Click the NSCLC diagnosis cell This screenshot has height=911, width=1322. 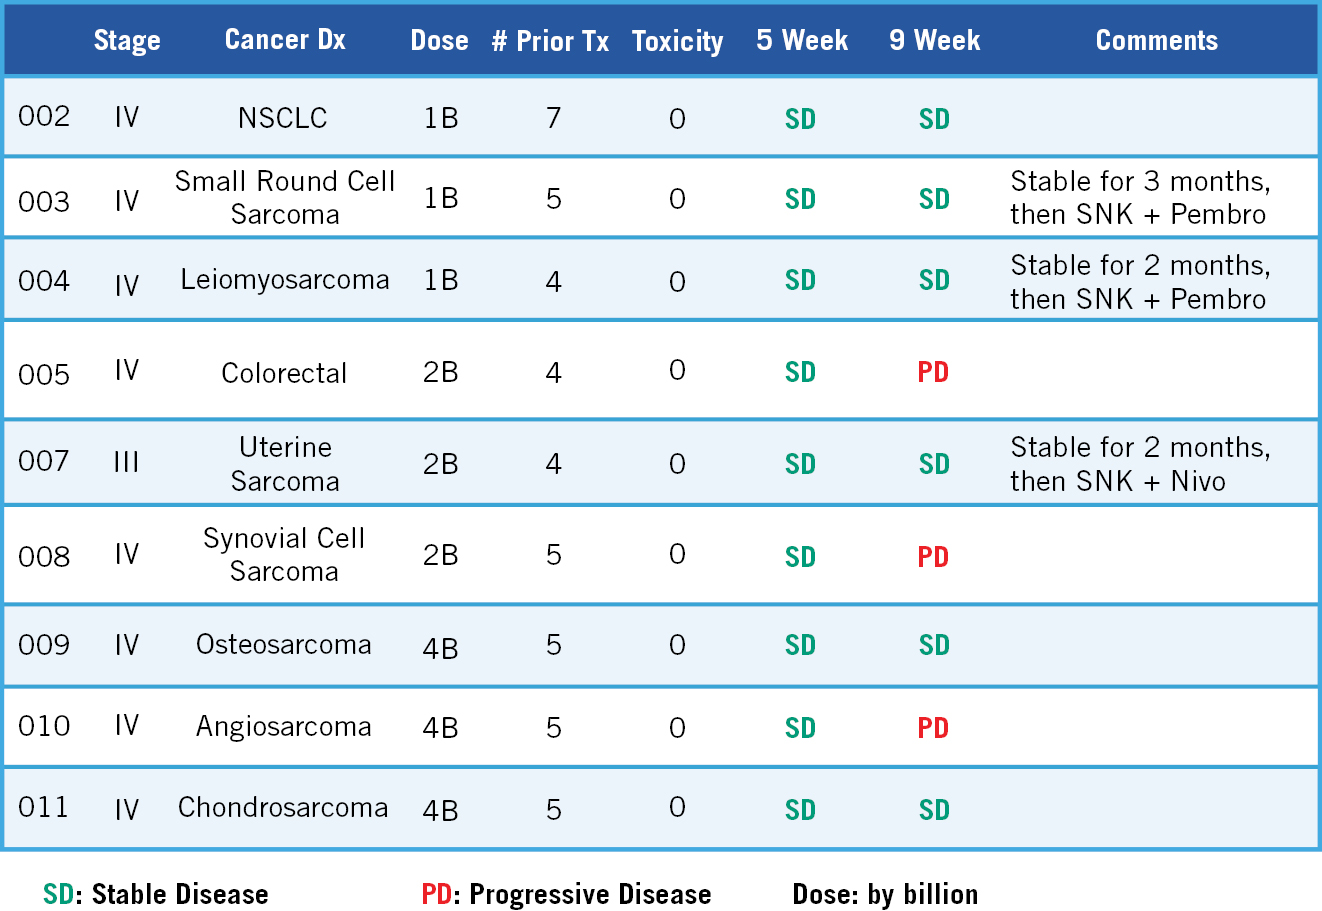tap(283, 118)
